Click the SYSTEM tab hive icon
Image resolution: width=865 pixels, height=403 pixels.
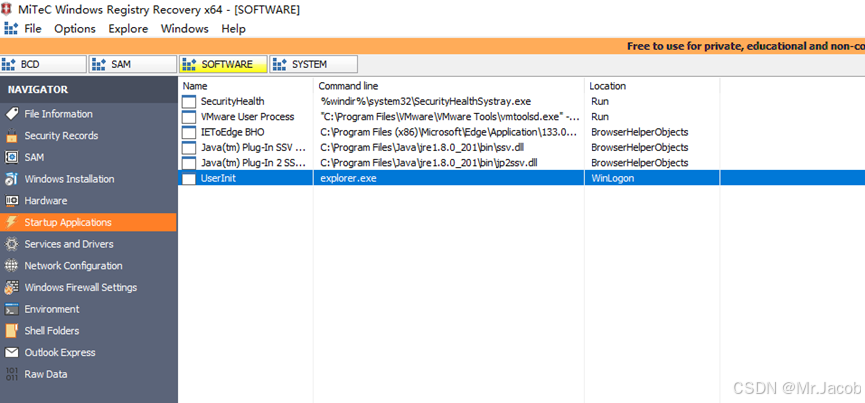click(279, 65)
